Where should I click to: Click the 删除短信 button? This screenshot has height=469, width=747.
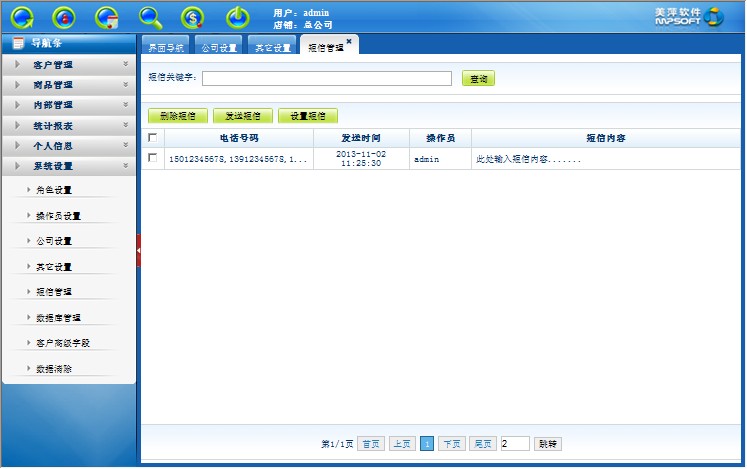coord(177,116)
